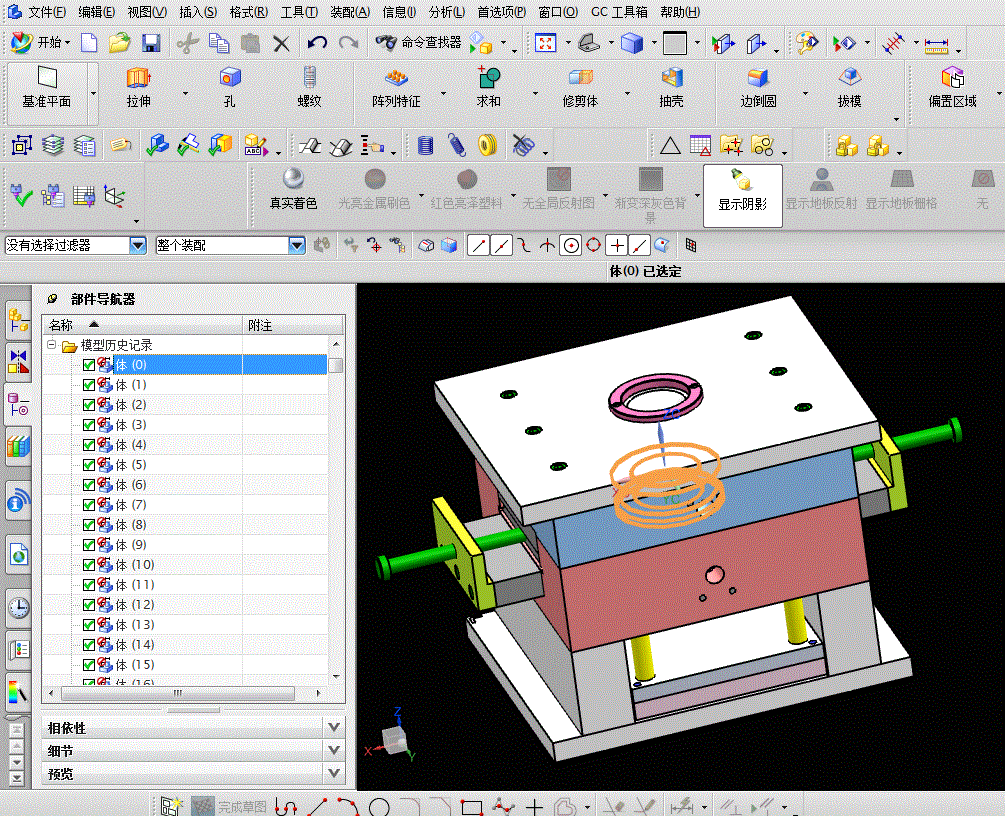Open the color palette sidebar icon
1005x816 pixels.
coord(18,692)
